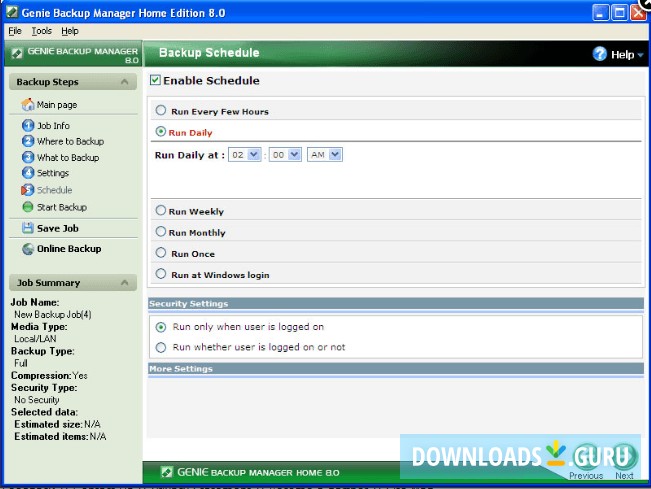Open the Where to Backup step
Viewport: 651px width, 489px height.
71,141
